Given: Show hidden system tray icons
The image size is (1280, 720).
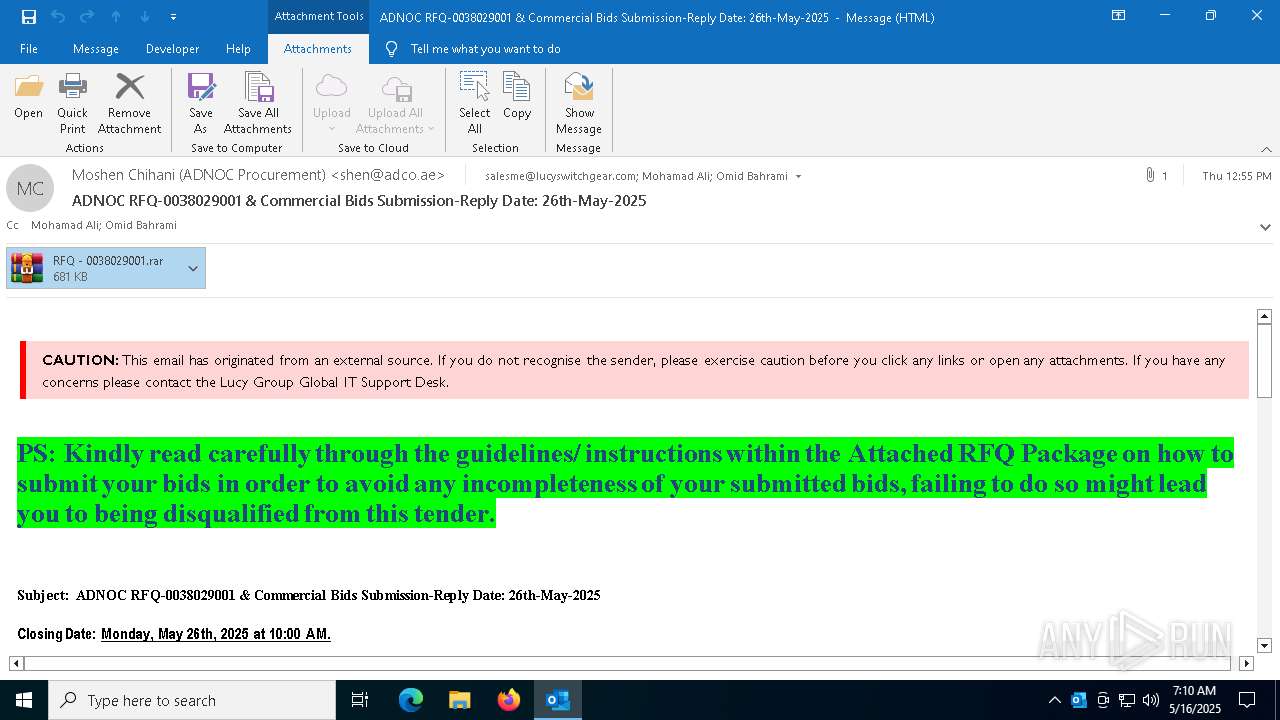Looking at the screenshot, I should [1055, 700].
